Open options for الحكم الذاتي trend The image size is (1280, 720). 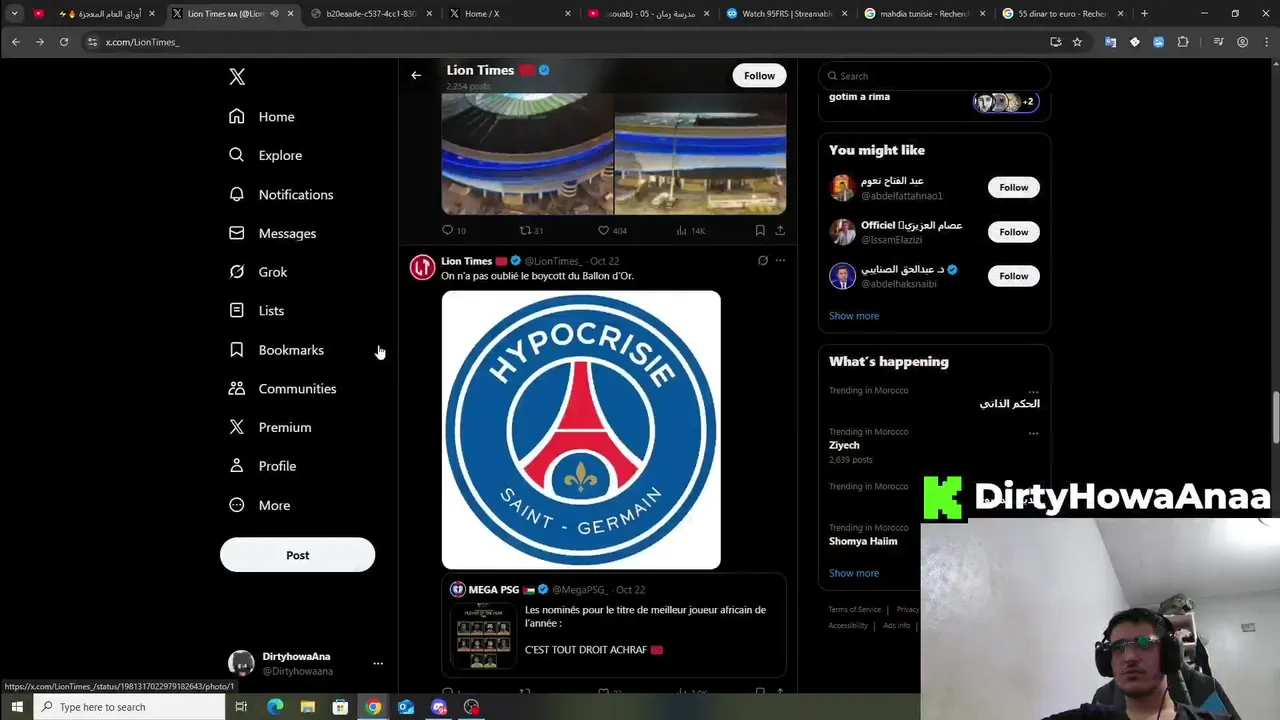pyautogui.click(x=1033, y=390)
